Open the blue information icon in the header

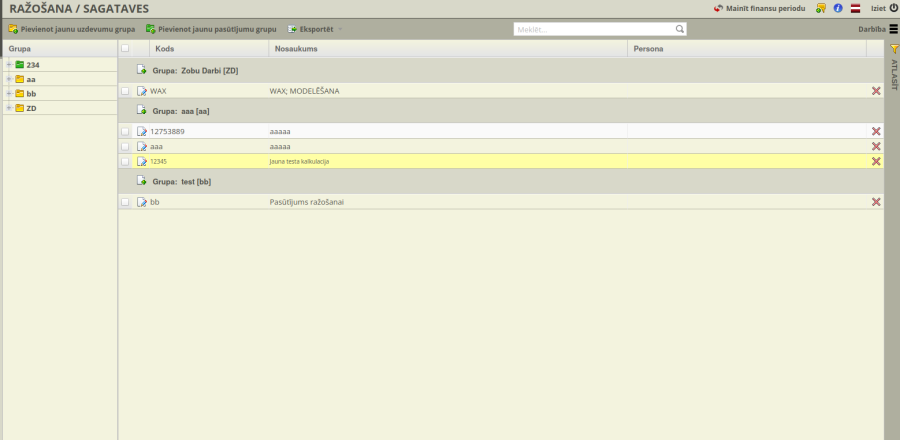(x=837, y=8)
